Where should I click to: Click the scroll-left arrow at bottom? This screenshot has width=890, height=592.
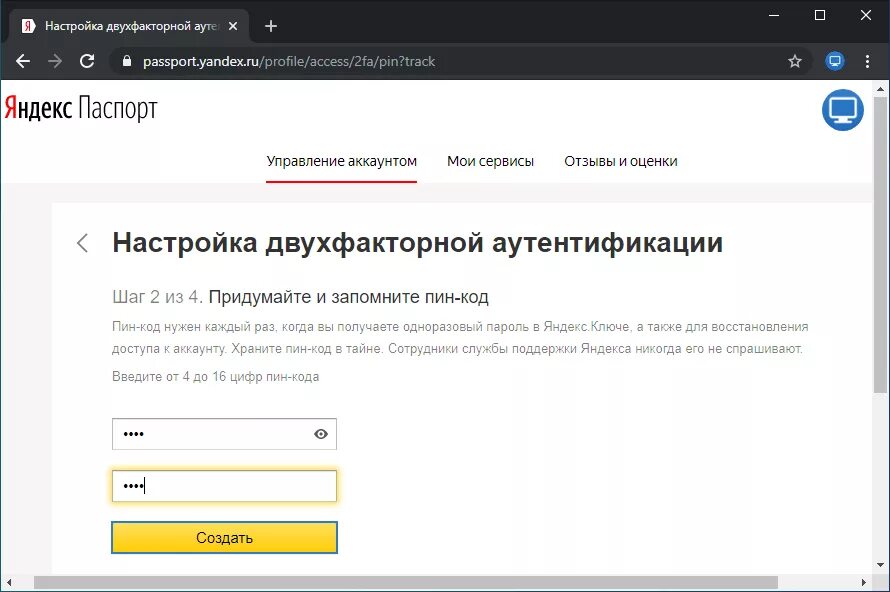tap(9, 582)
